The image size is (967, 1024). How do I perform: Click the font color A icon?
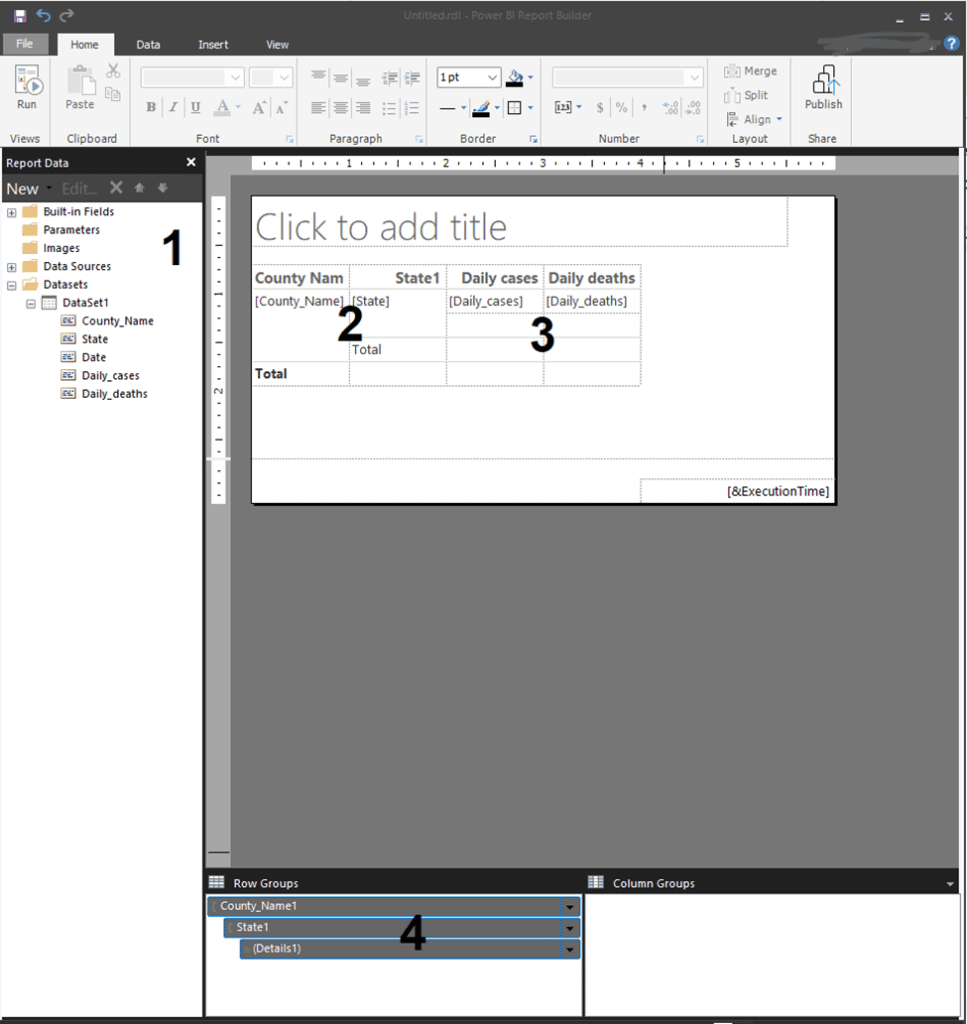tap(222, 107)
